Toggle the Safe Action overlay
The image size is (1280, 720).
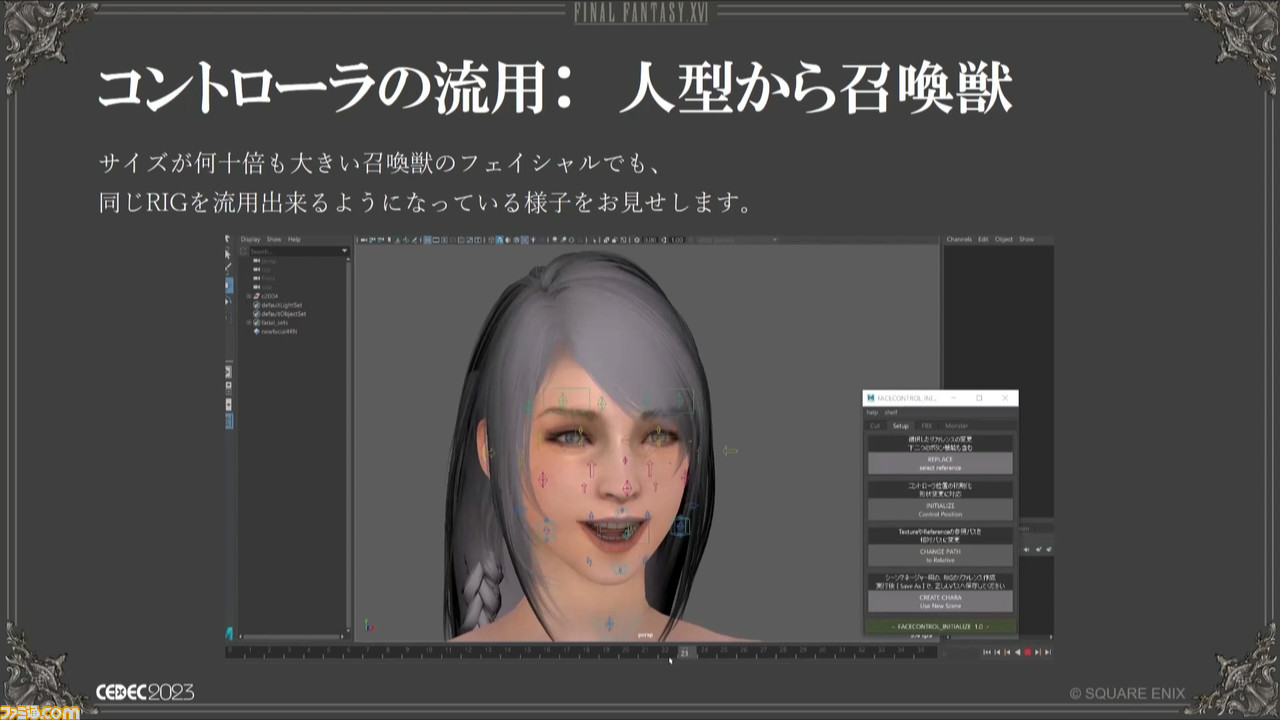click(470, 240)
